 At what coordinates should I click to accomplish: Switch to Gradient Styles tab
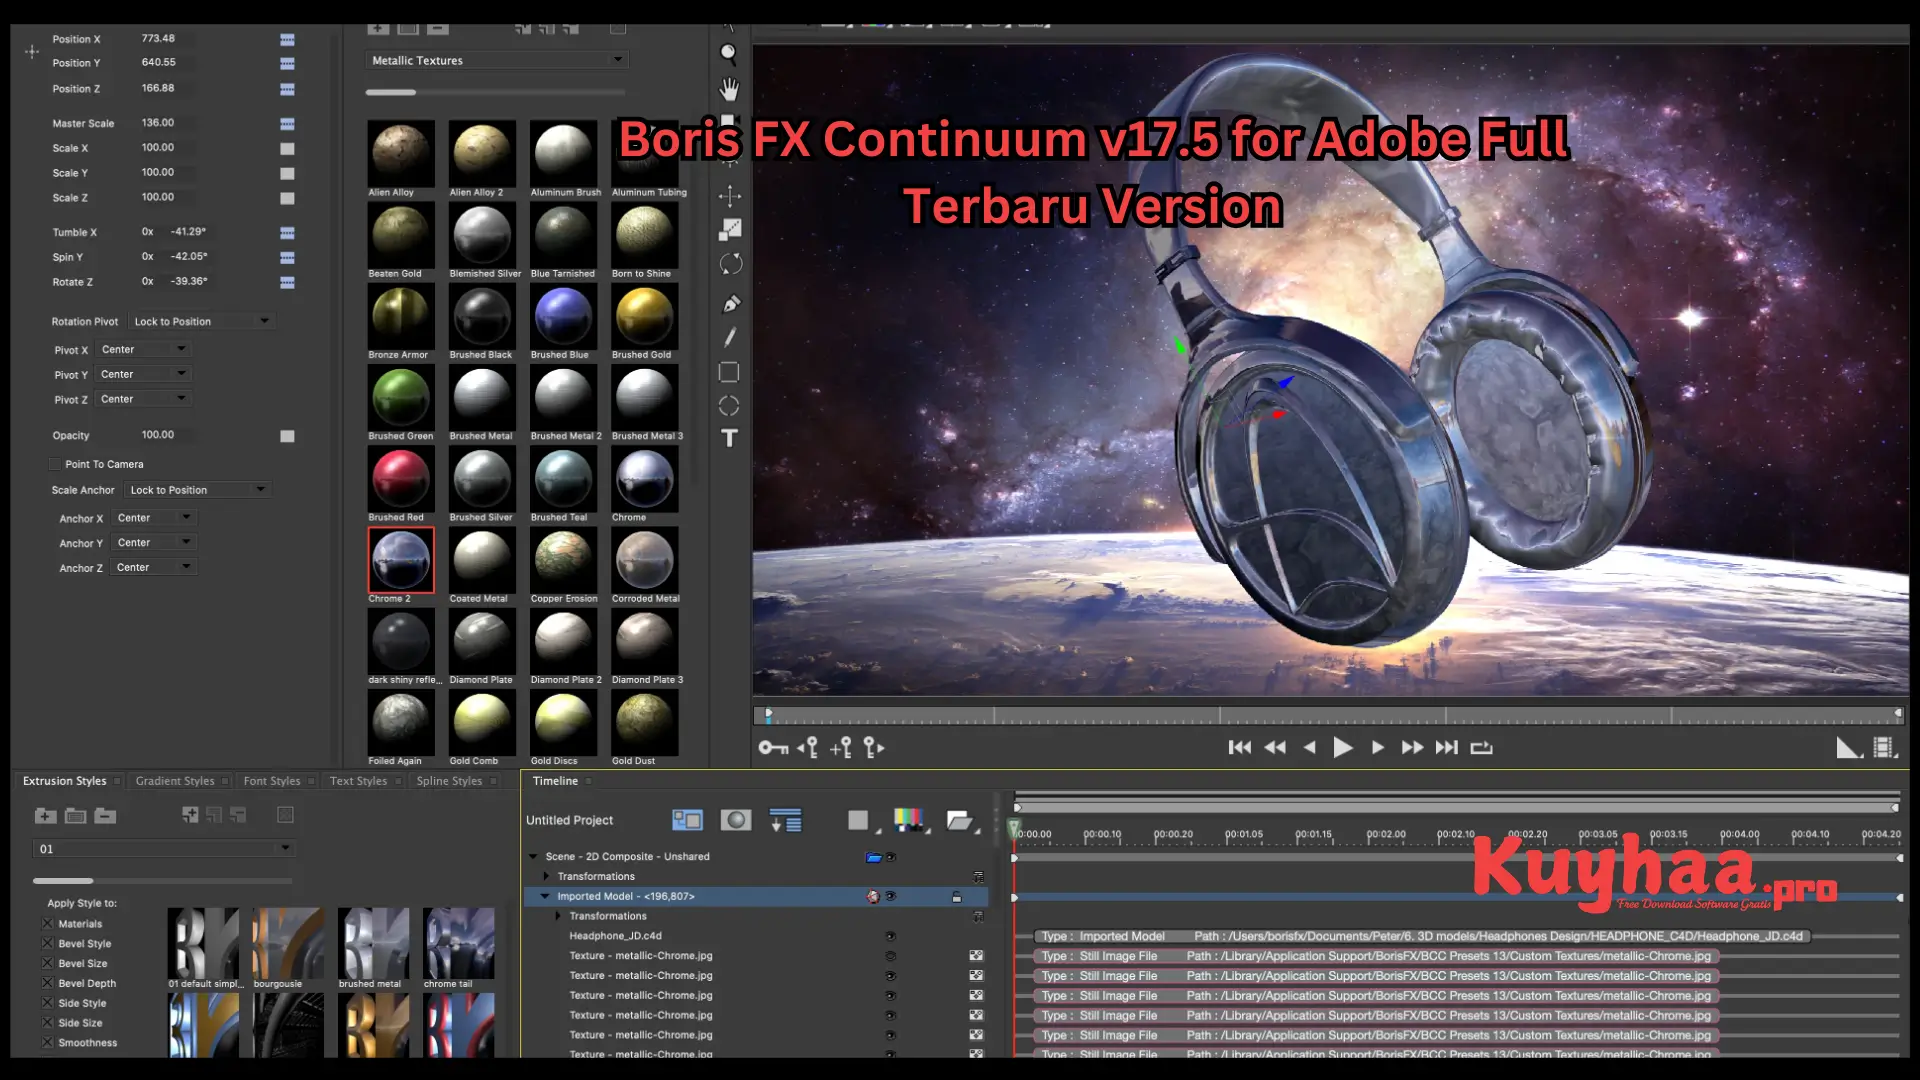174,781
